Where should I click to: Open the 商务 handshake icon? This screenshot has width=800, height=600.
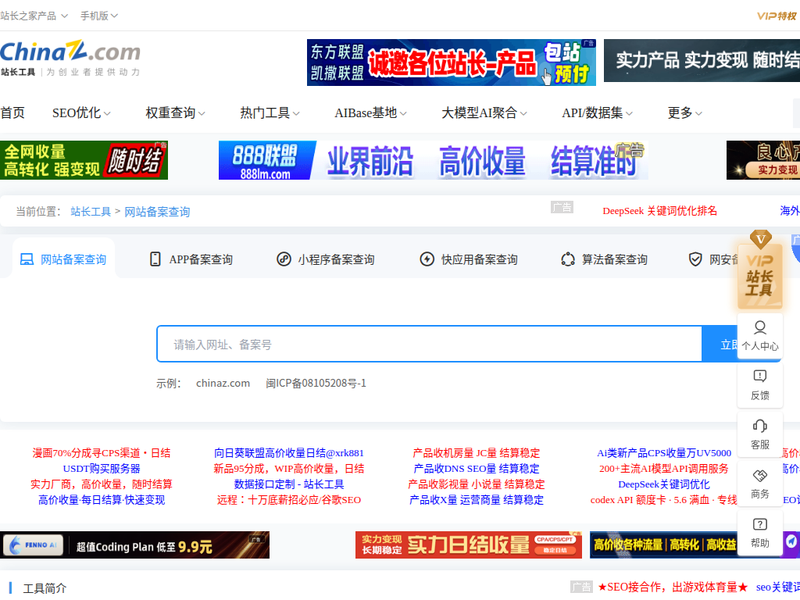(760, 475)
